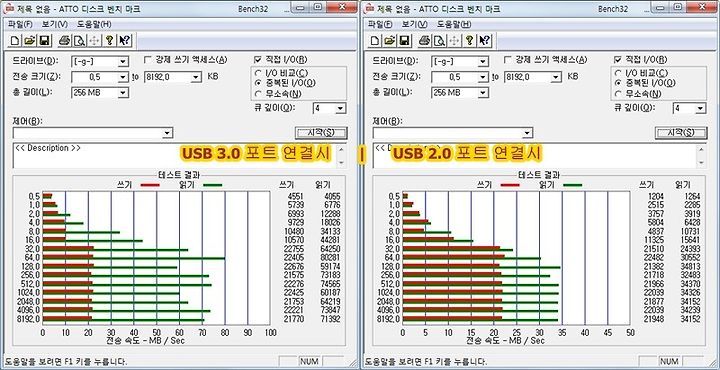Click 시작(S) start button in right window
720x370 pixels.
[x=681, y=133]
